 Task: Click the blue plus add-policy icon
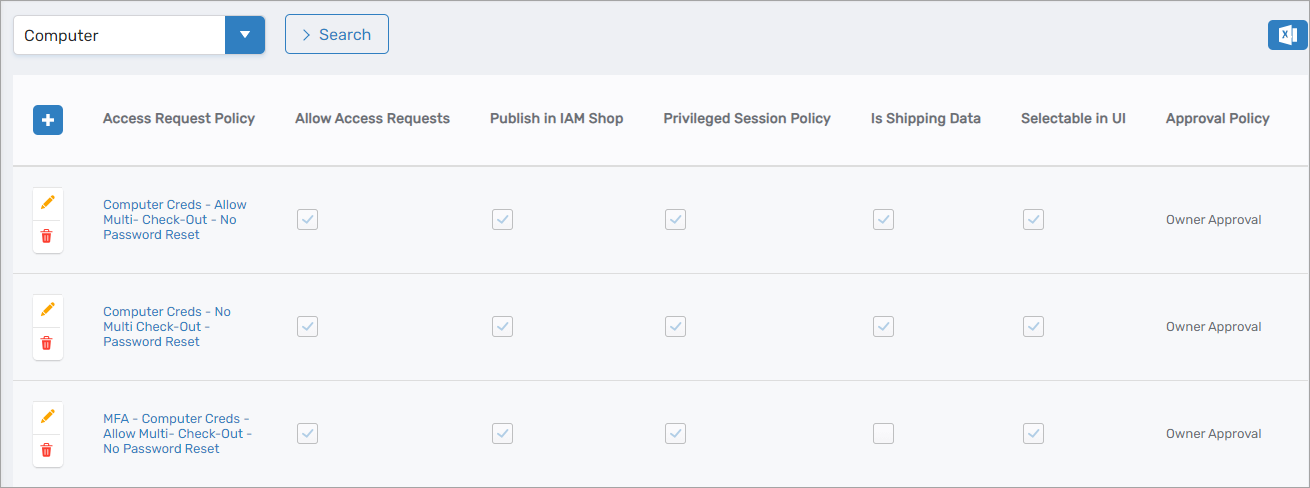tap(48, 121)
